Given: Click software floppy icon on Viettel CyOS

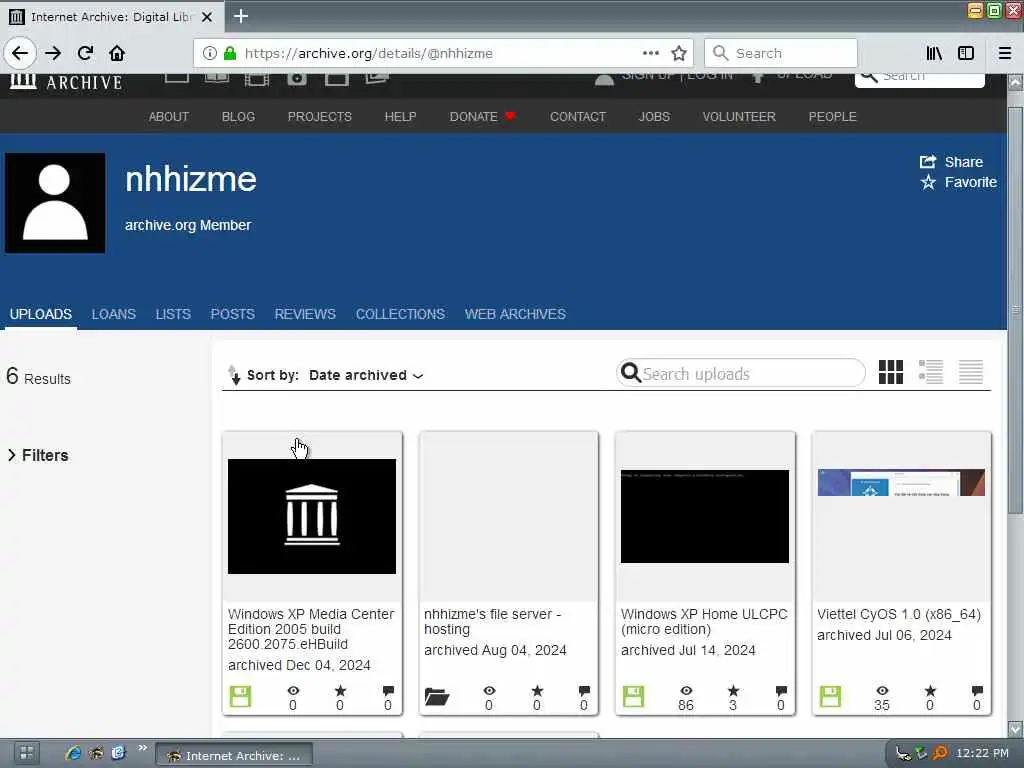Looking at the screenshot, I should point(830,697).
